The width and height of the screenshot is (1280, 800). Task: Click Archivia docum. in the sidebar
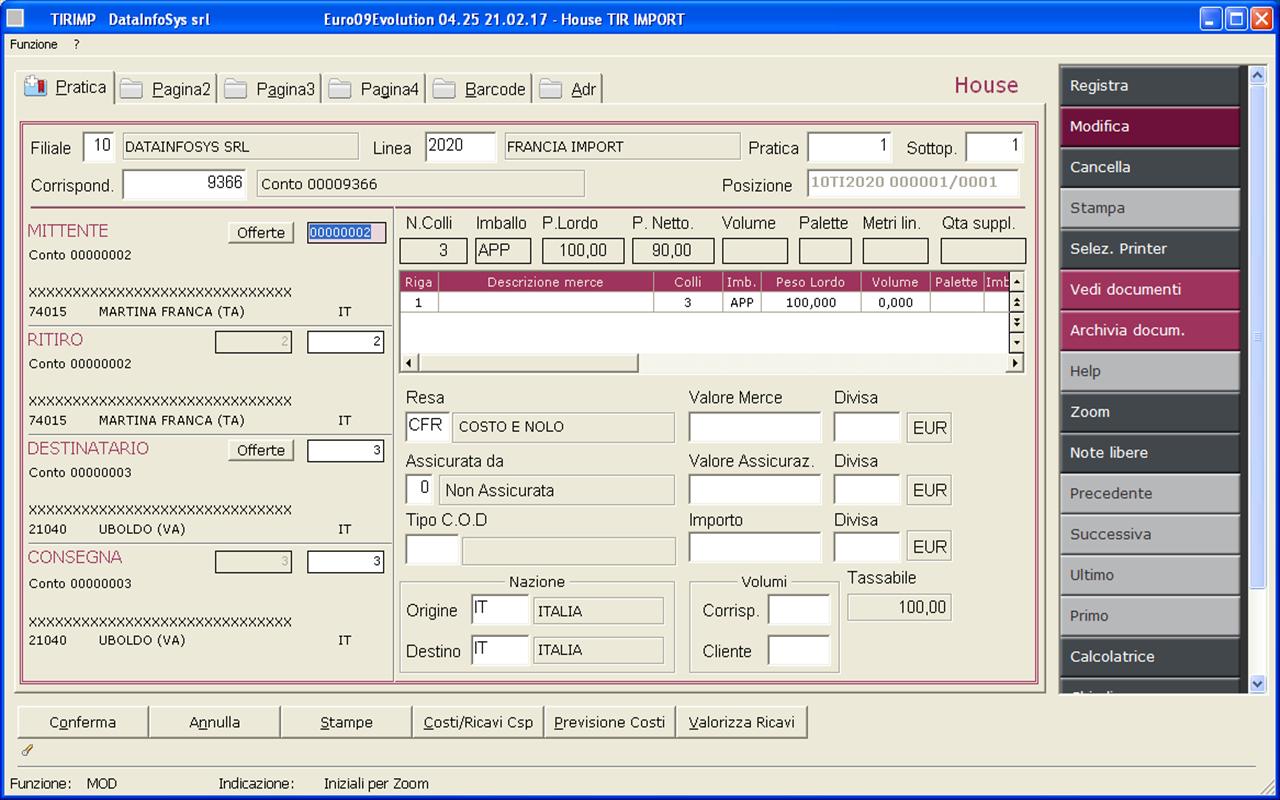pyautogui.click(x=1150, y=331)
